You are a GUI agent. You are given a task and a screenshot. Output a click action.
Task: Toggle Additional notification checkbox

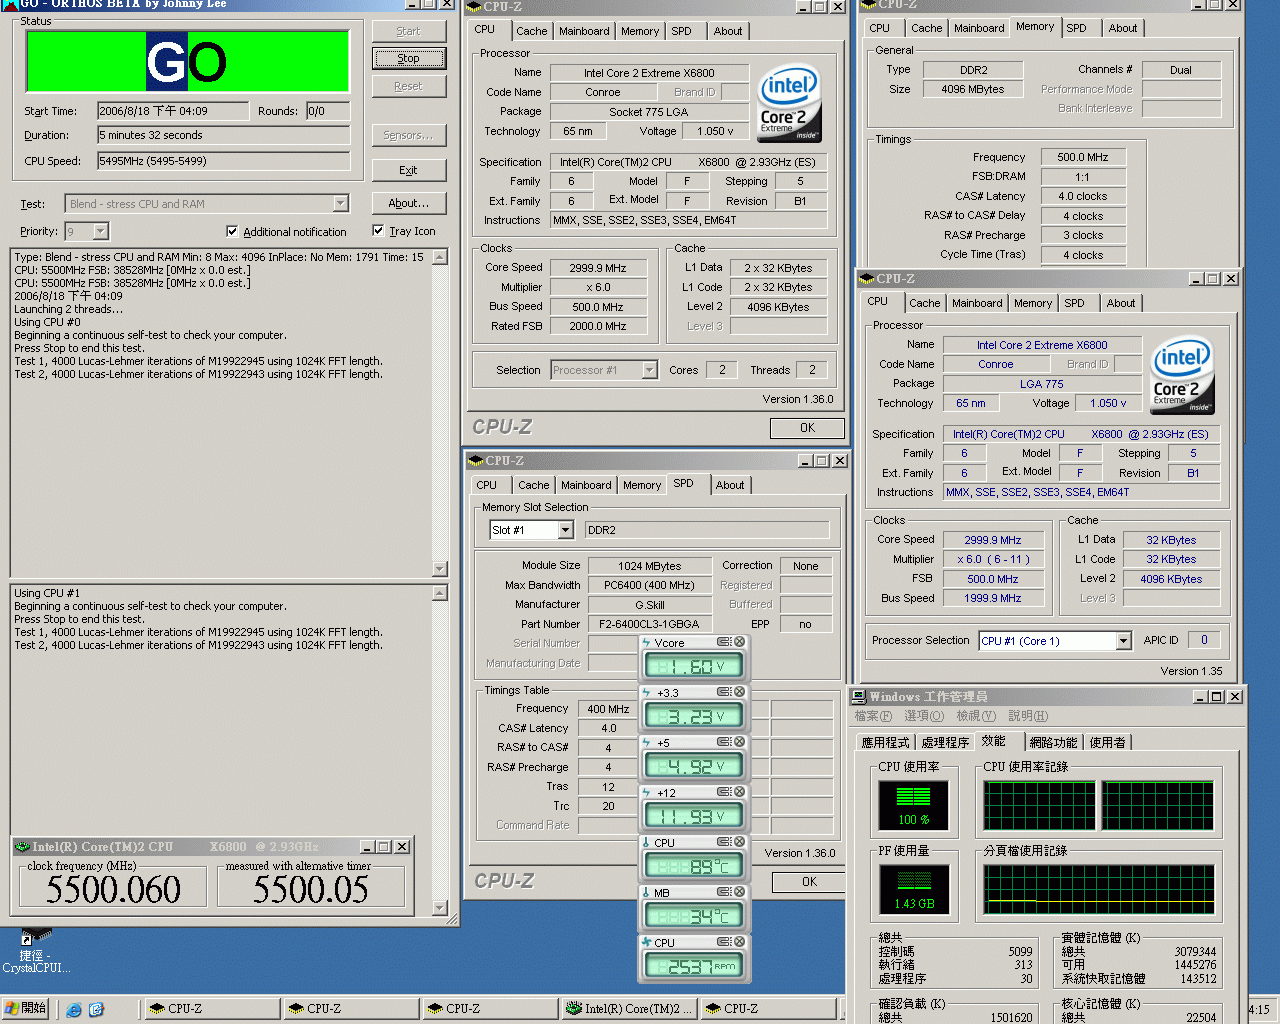click(x=232, y=231)
